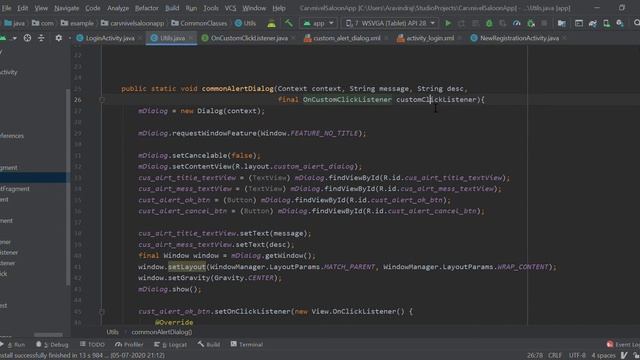
Task: Open the Build tool window button
Action: click(x=209, y=344)
